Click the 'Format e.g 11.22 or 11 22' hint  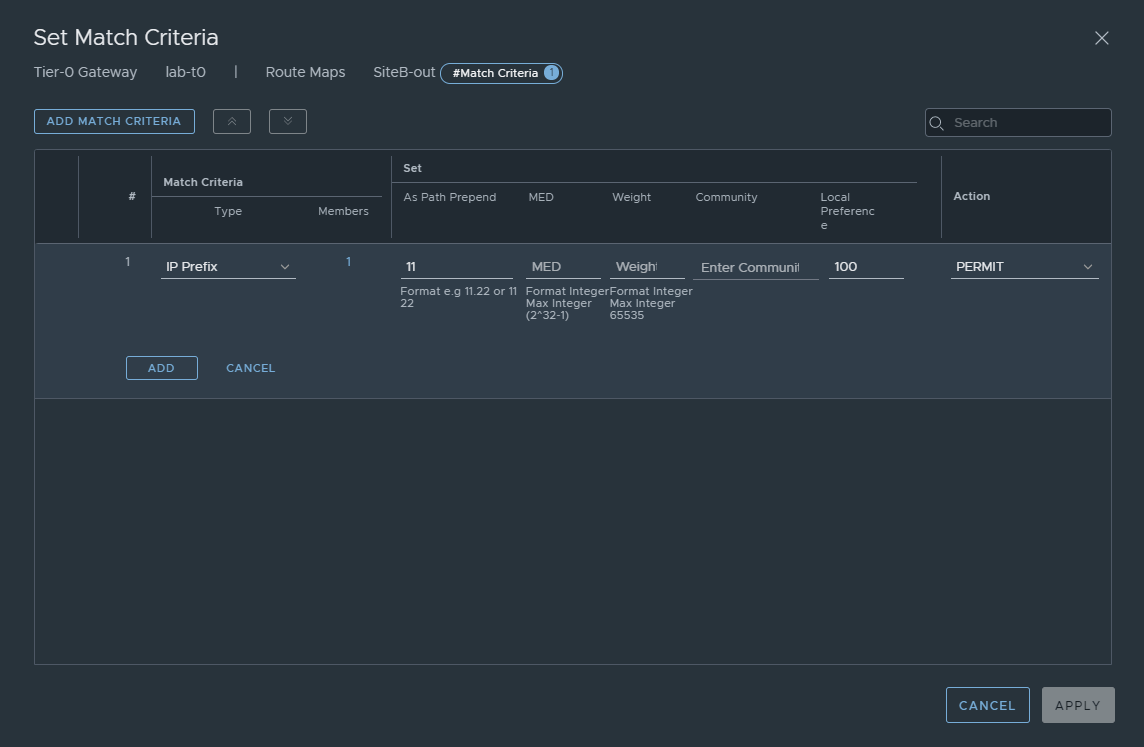pos(458,297)
